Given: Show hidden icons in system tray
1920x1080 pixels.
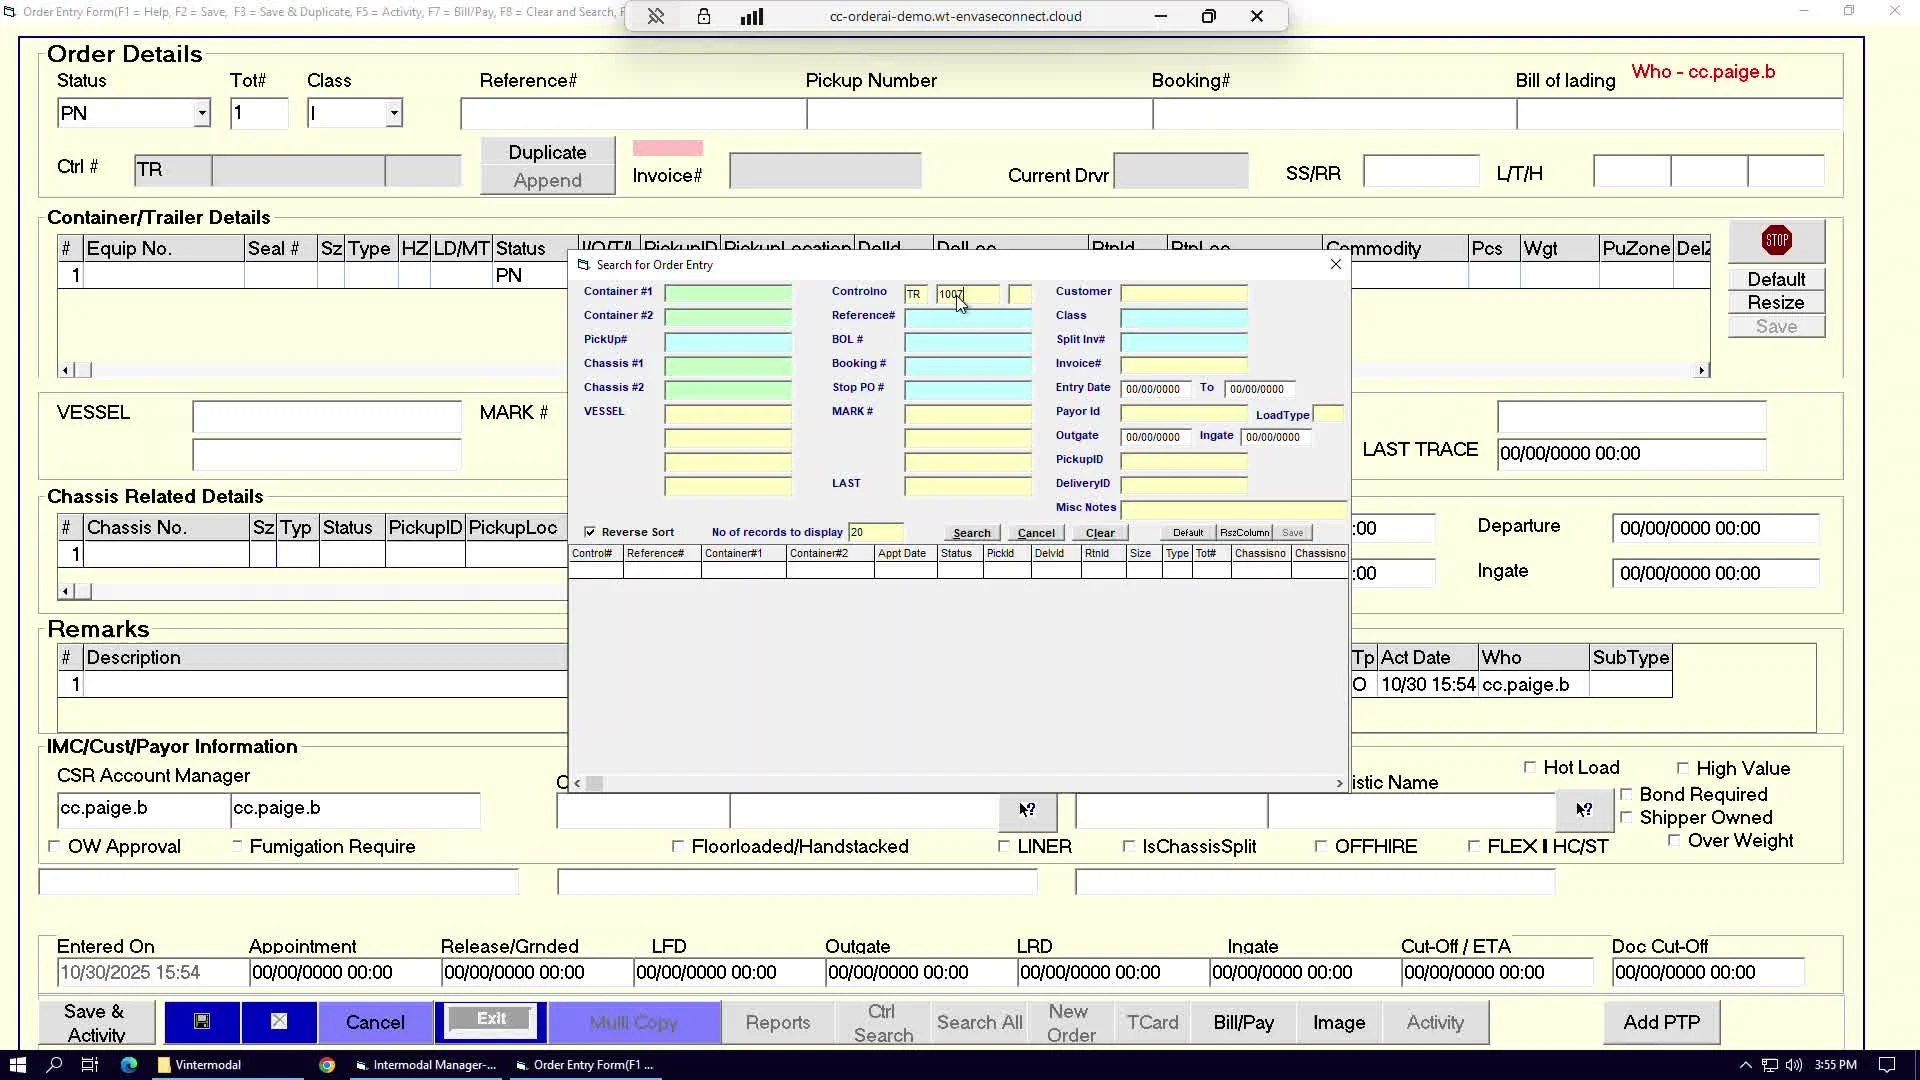Looking at the screenshot, I should tap(1745, 1065).
